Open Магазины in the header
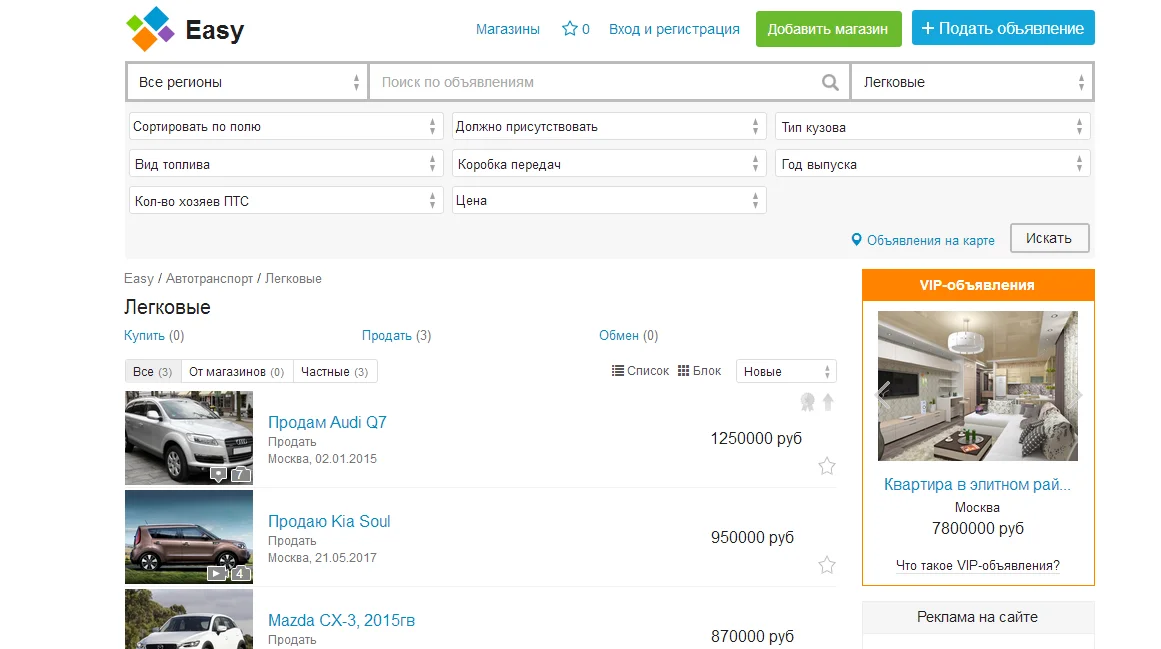1161x649 pixels. tap(508, 29)
